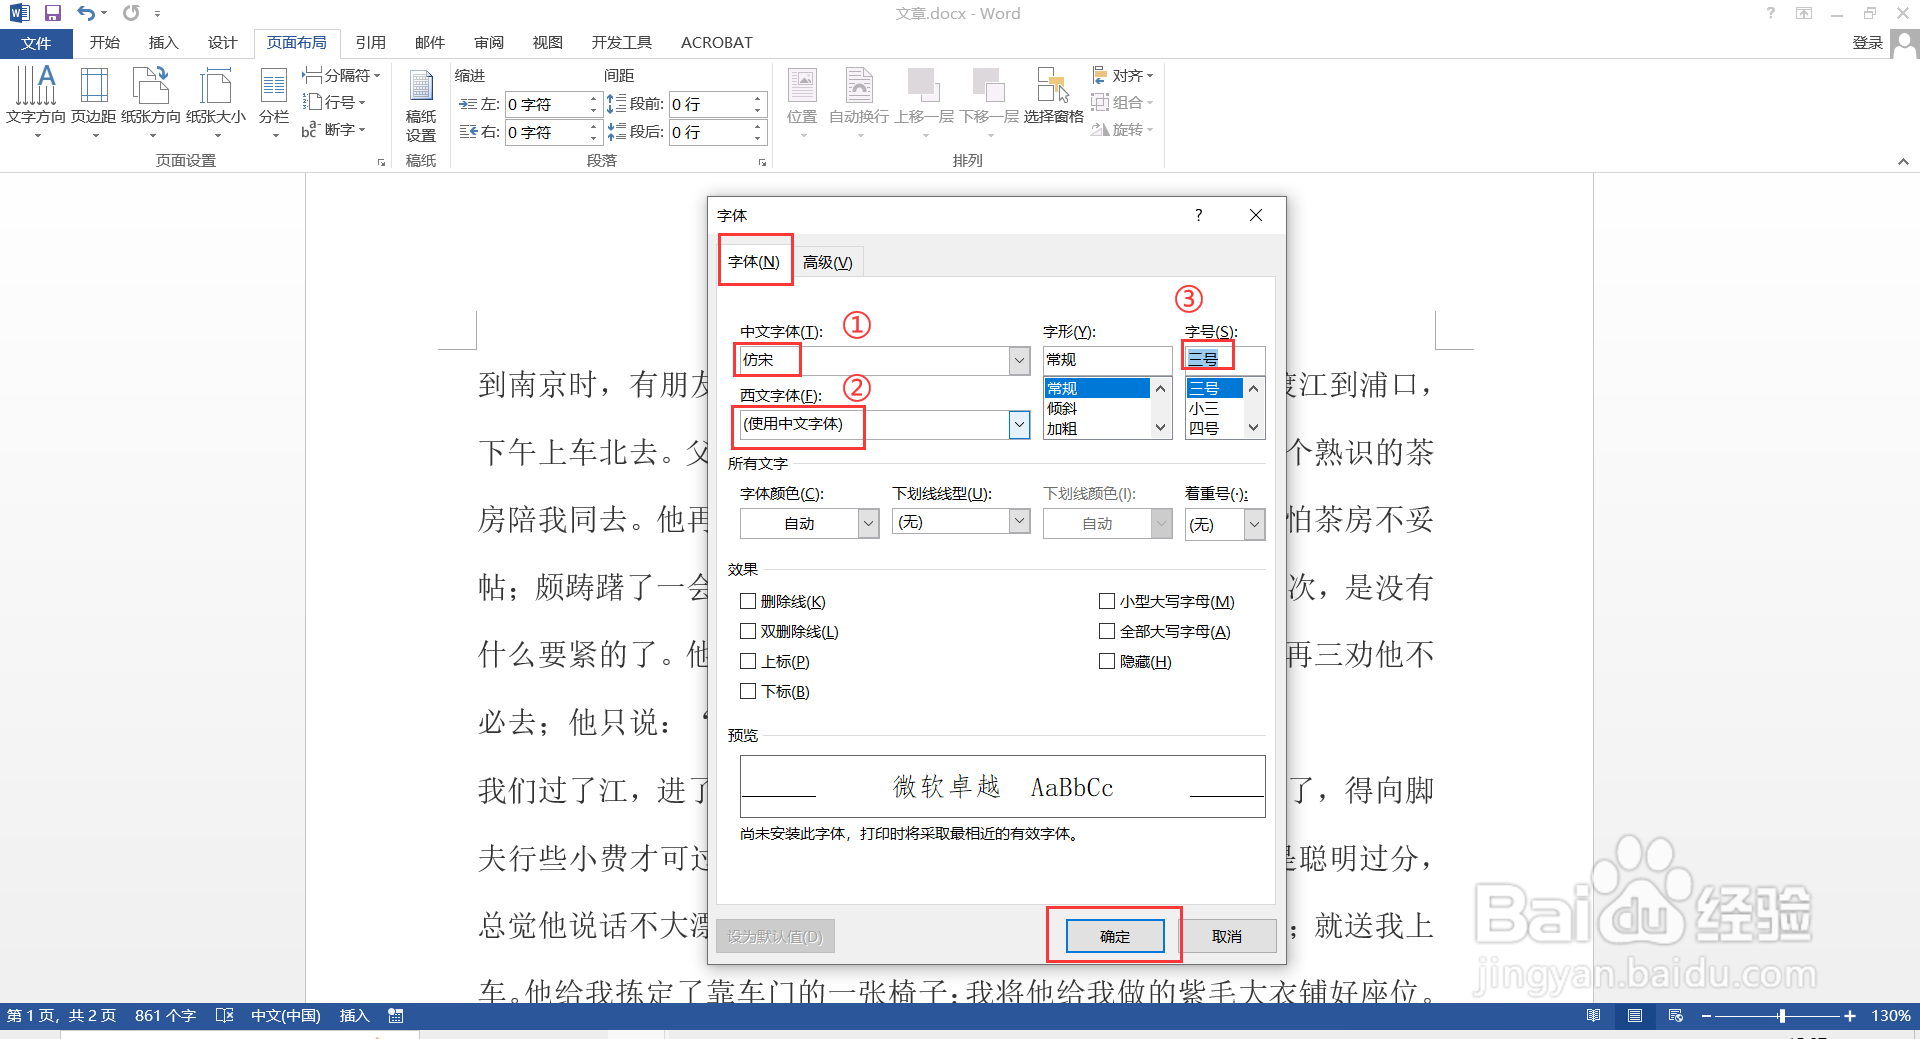Open the Align (对齐) menu
1920x1039 pixels.
(x=1123, y=75)
